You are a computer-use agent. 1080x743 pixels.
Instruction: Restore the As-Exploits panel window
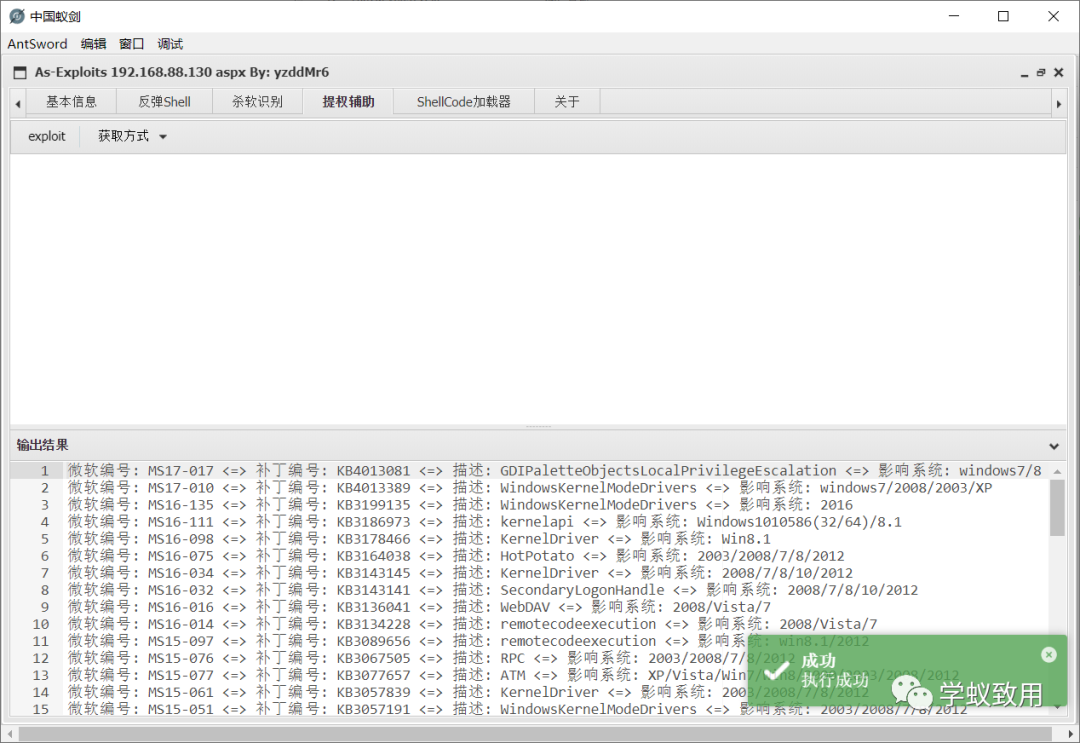click(x=1041, y=72)
